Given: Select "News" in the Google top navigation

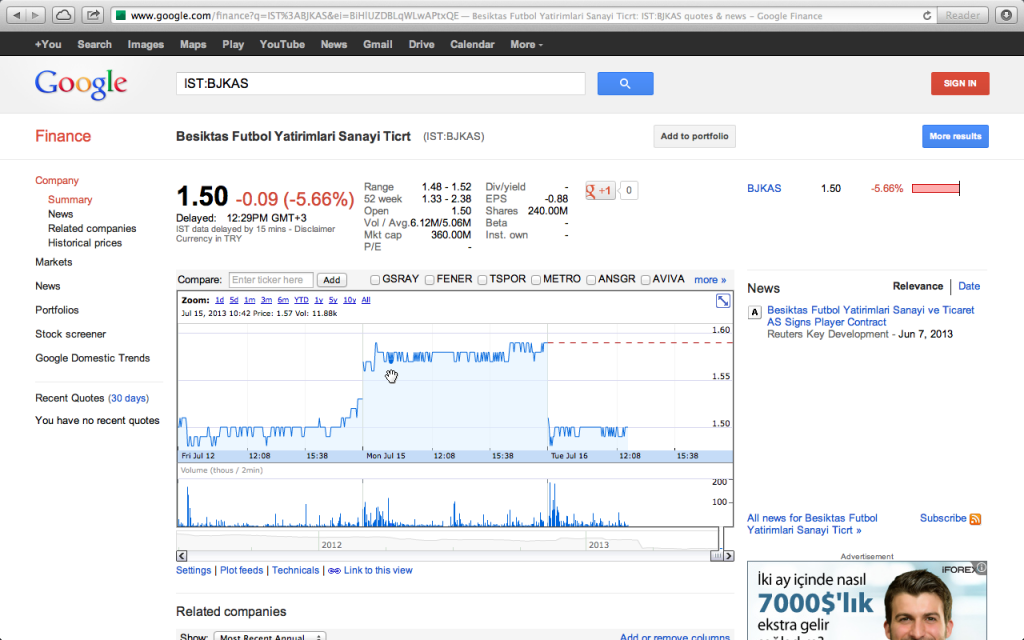Looking at the screenshot, I should pos(333,44).
